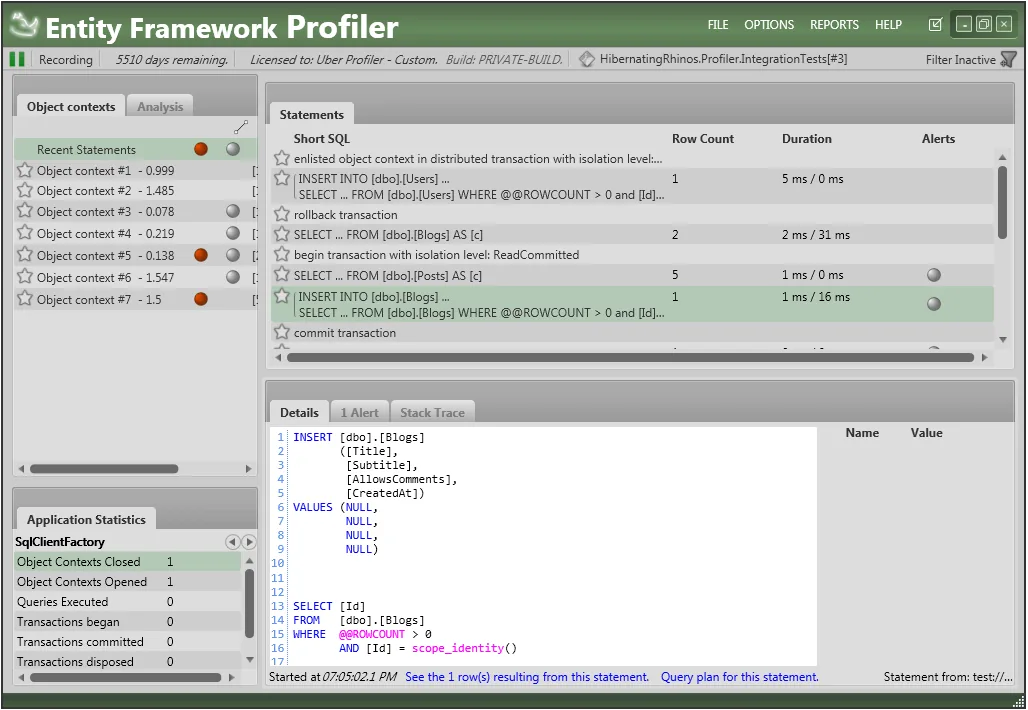Select the Object Contexts Closed statistic
The height and width of the screenshot is (710, 1028).
(x=128, y=561)
